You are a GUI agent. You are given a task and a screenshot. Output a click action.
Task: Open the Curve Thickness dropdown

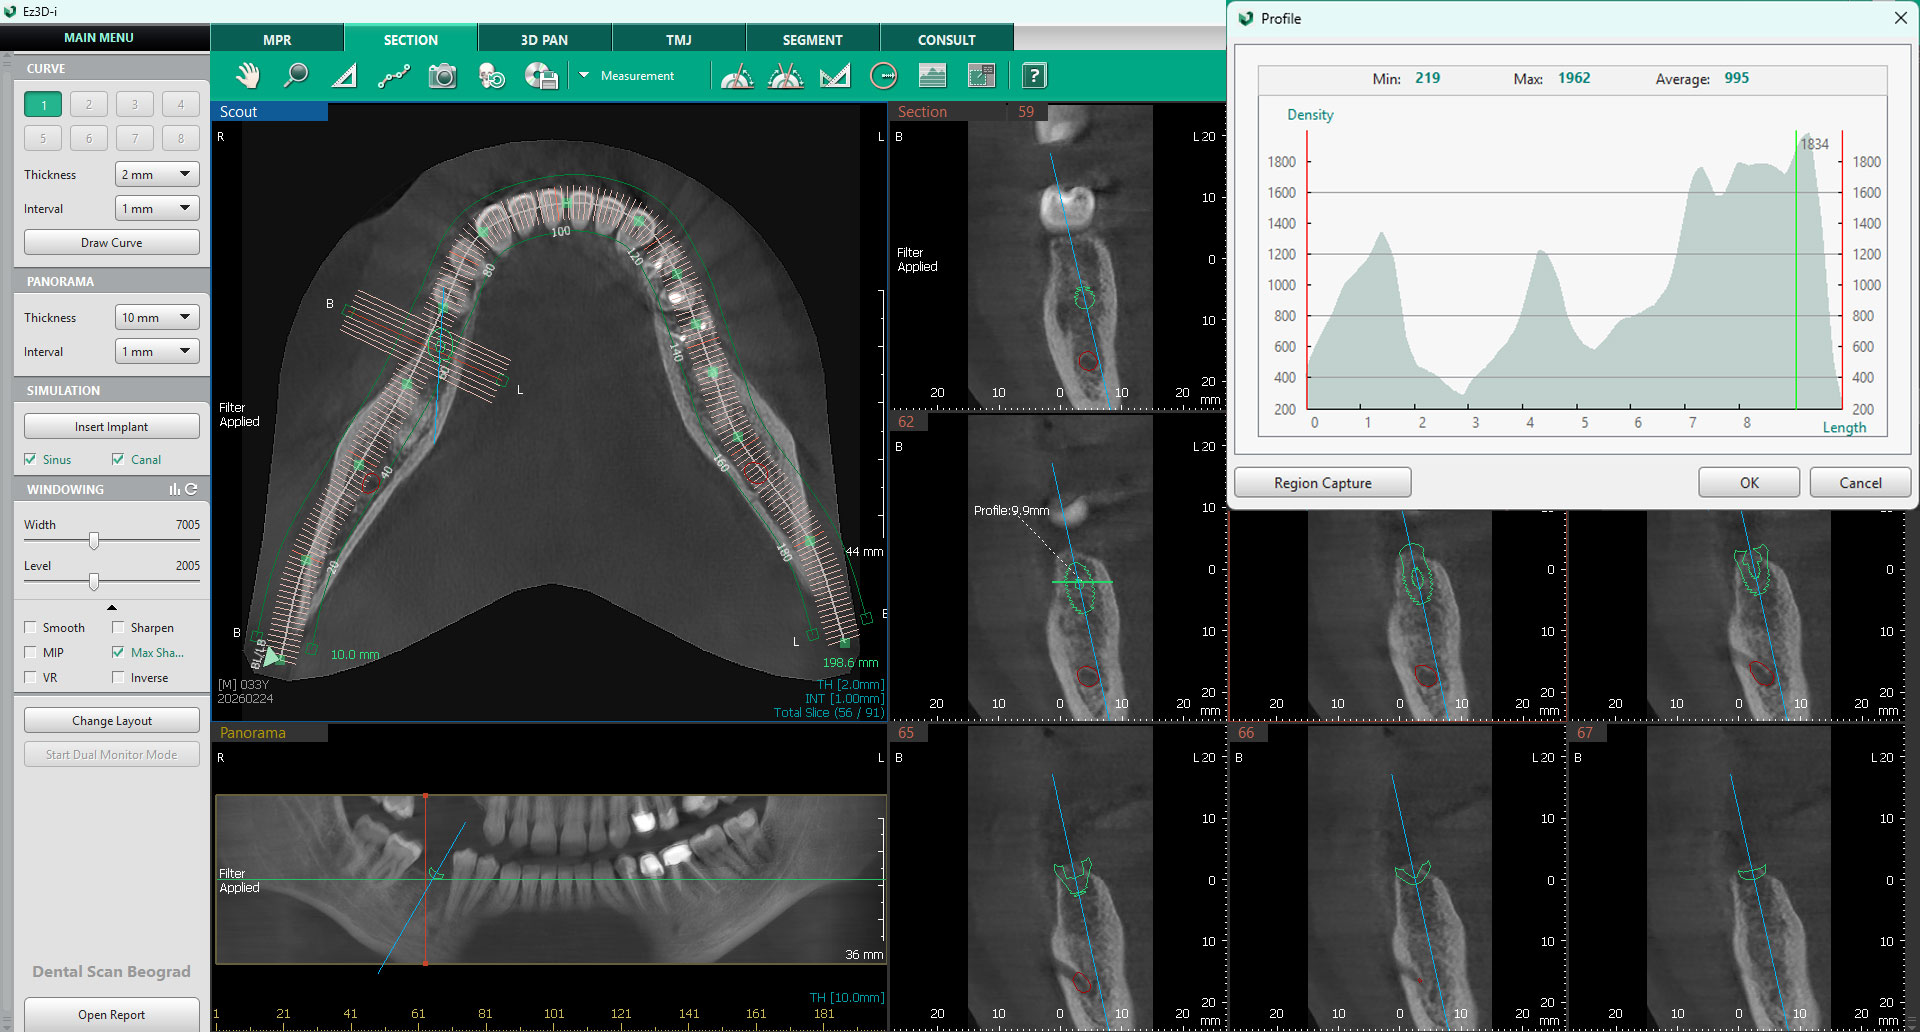157,174
